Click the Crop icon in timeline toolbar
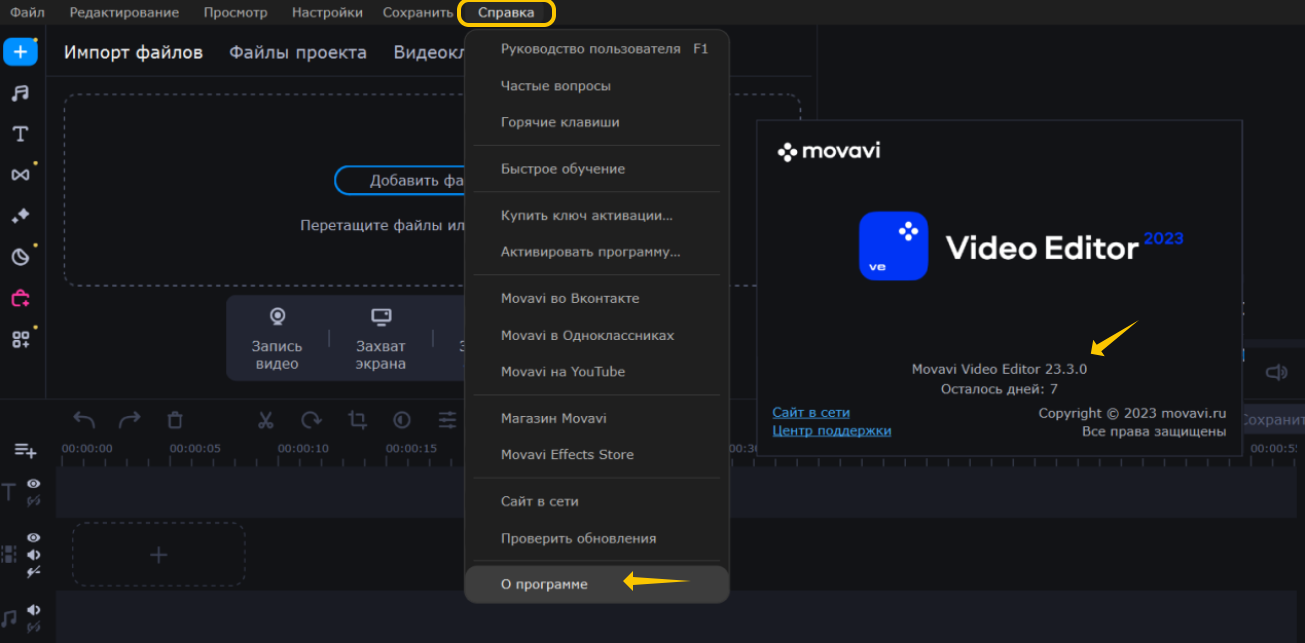The height and width of the screenshot is (643, 1305). [357, 420]
